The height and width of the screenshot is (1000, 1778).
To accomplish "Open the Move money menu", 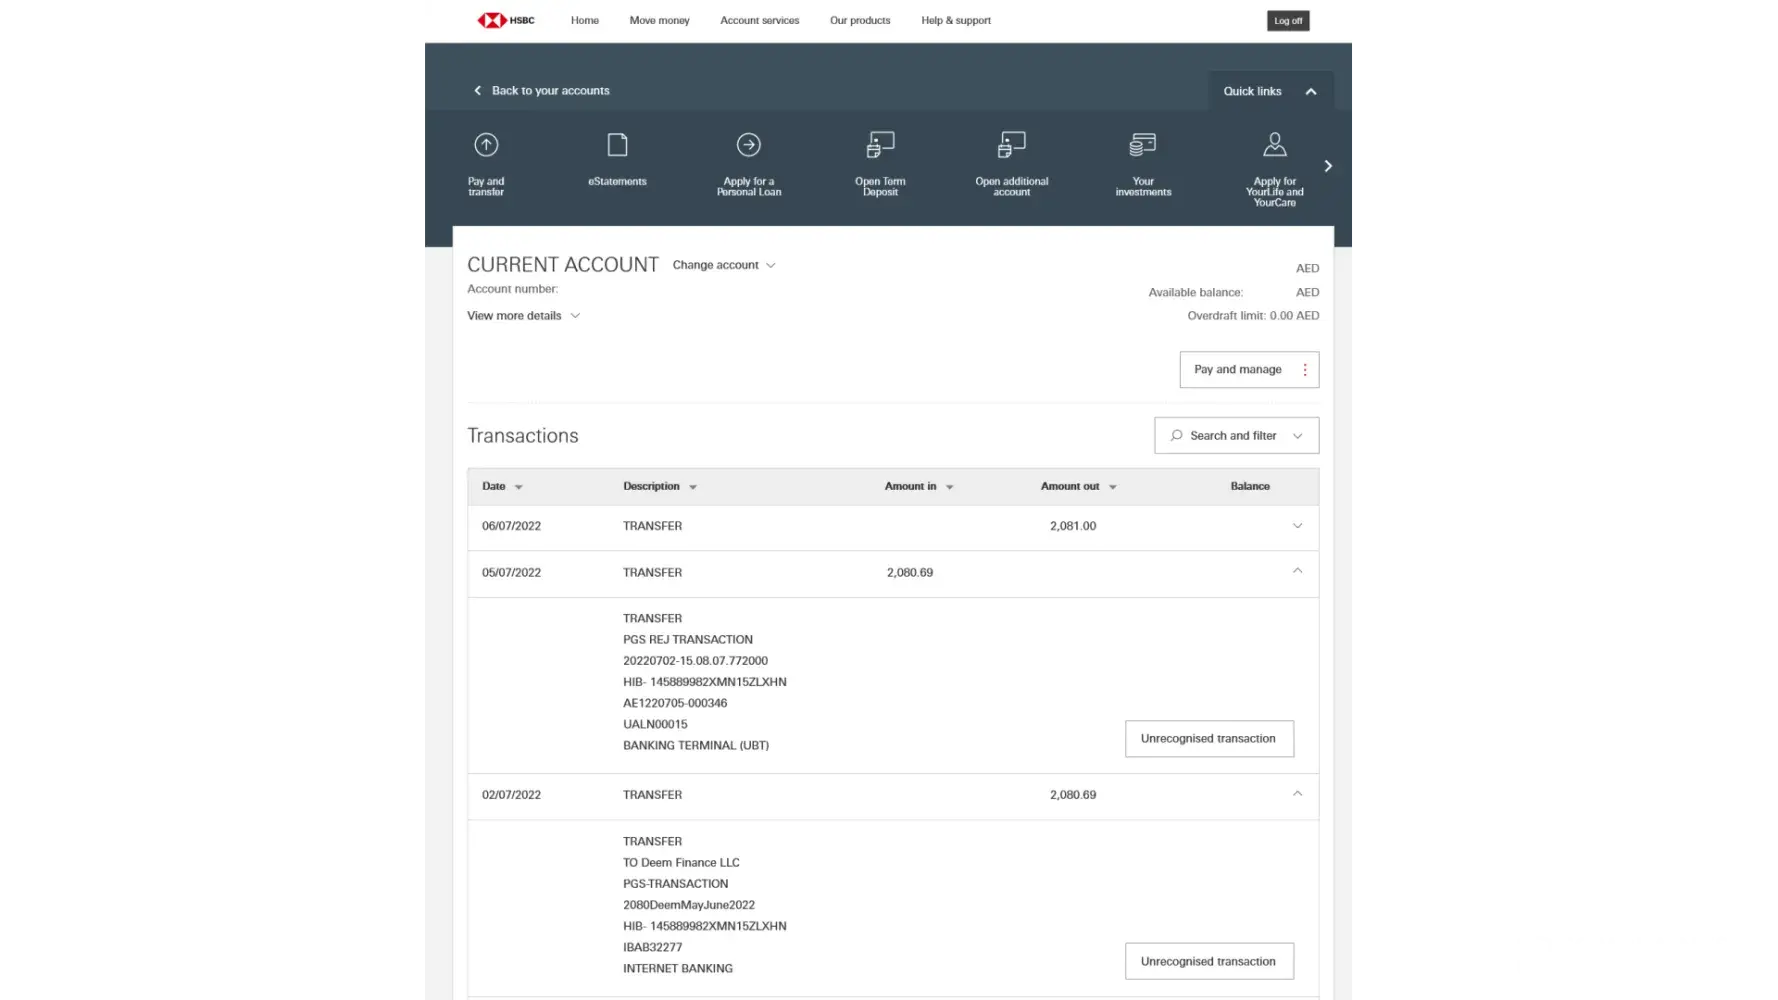I will [x=659, y=20].
